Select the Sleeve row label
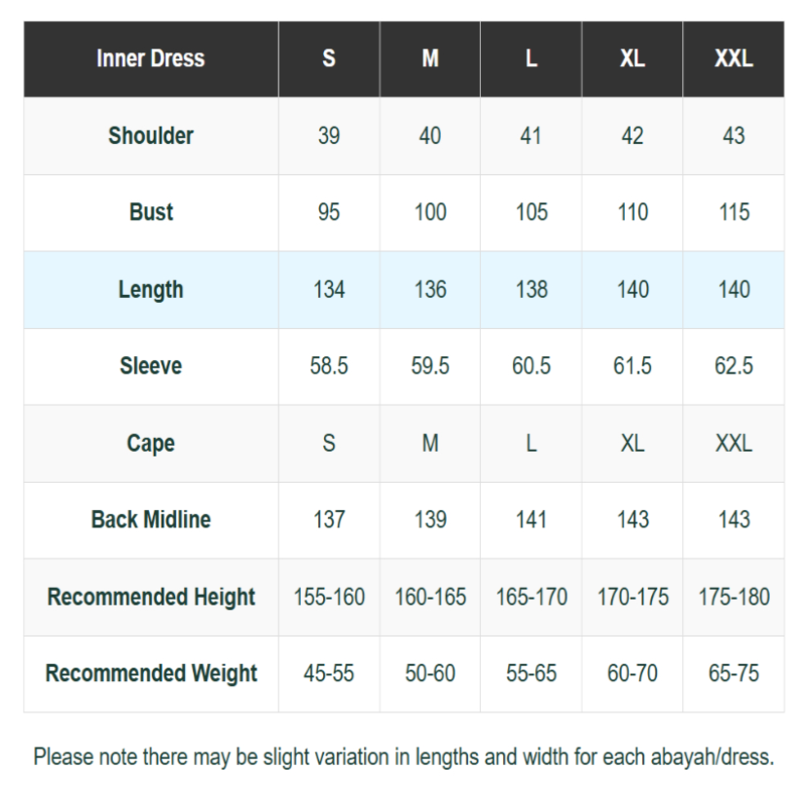 point(150,366)
